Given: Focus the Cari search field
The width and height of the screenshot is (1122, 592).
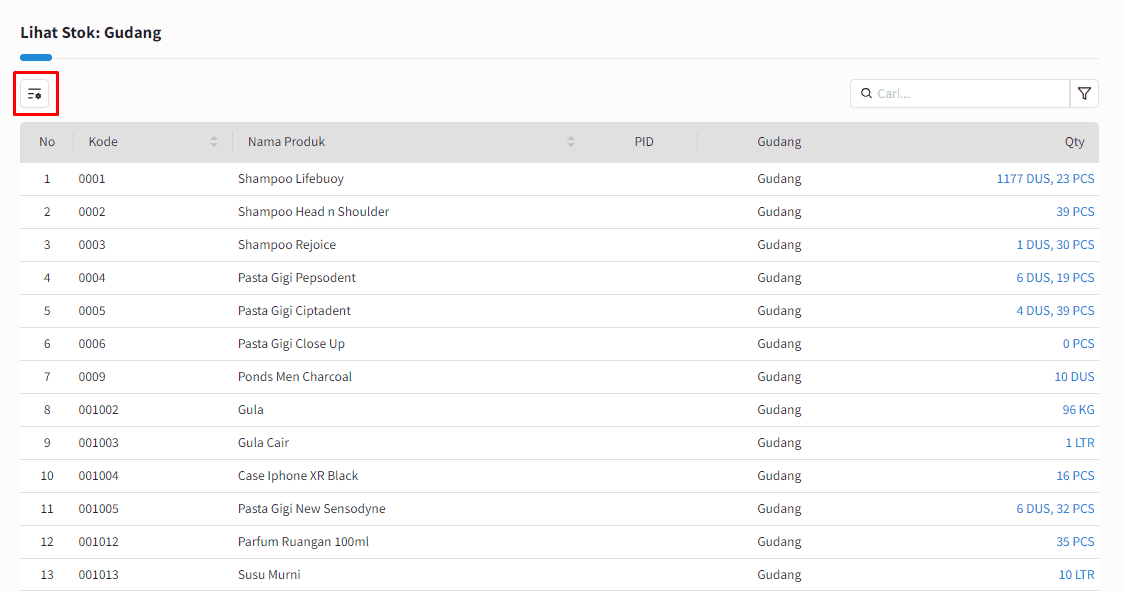Looking at the screenshot, I should [960, 94].
